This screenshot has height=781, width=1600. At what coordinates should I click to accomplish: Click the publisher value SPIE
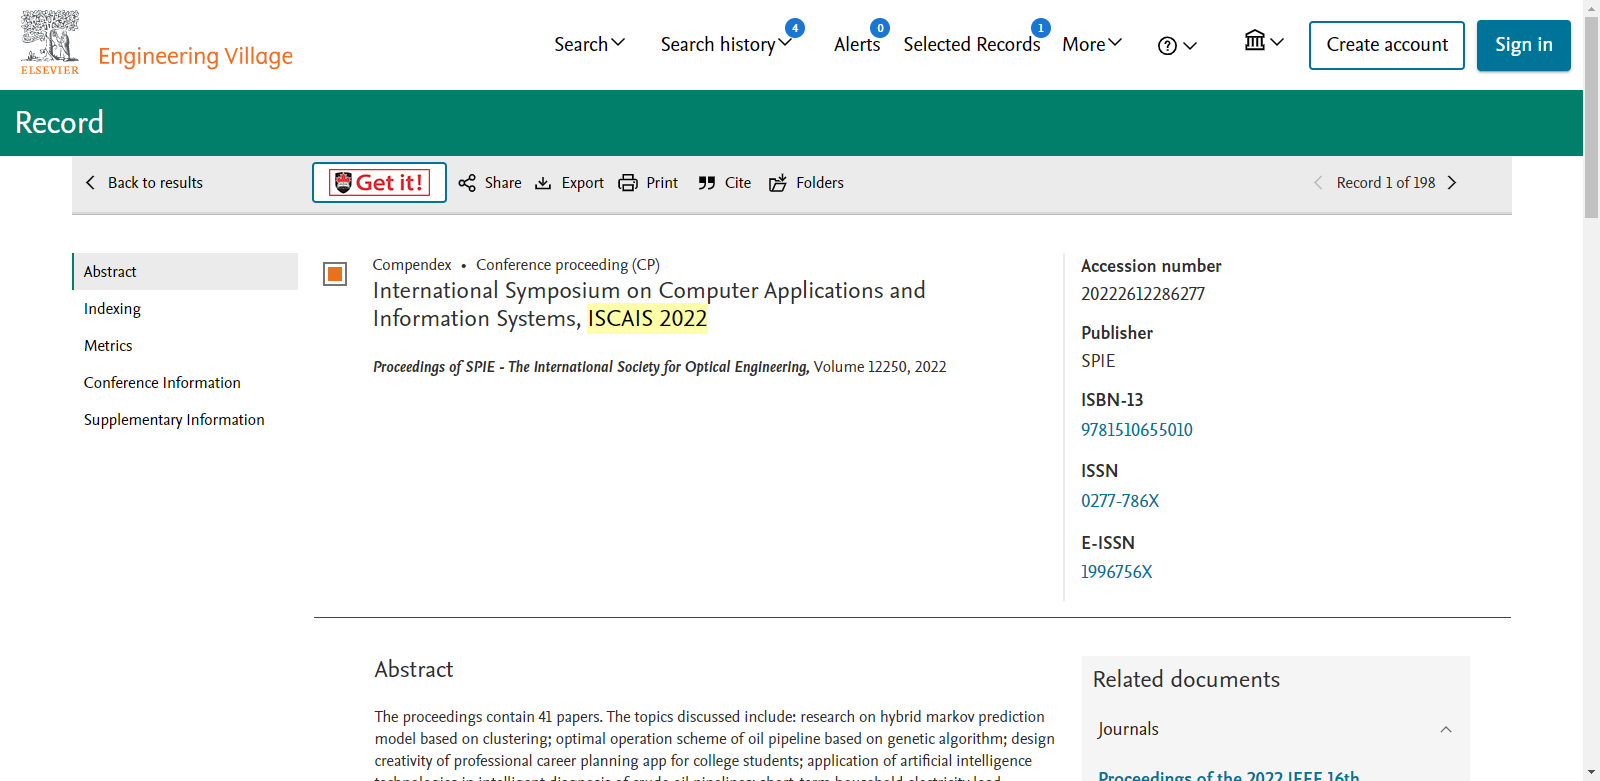pos(1098,361)
